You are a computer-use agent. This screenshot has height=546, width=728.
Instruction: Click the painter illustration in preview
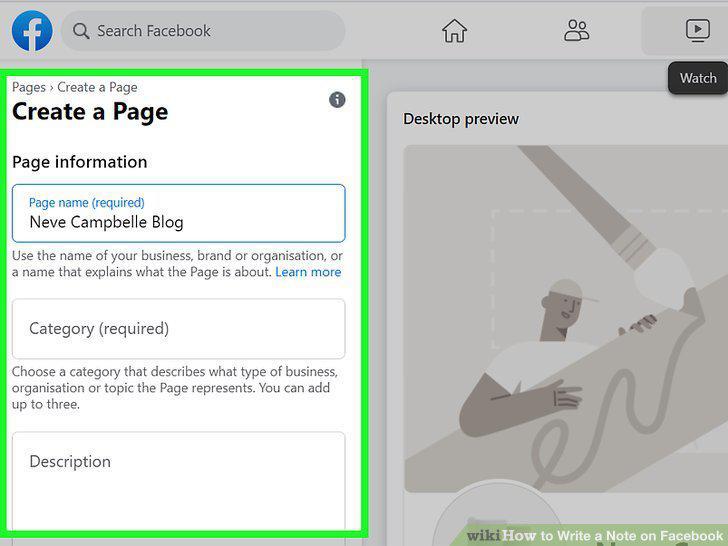[x=566, y=318]
